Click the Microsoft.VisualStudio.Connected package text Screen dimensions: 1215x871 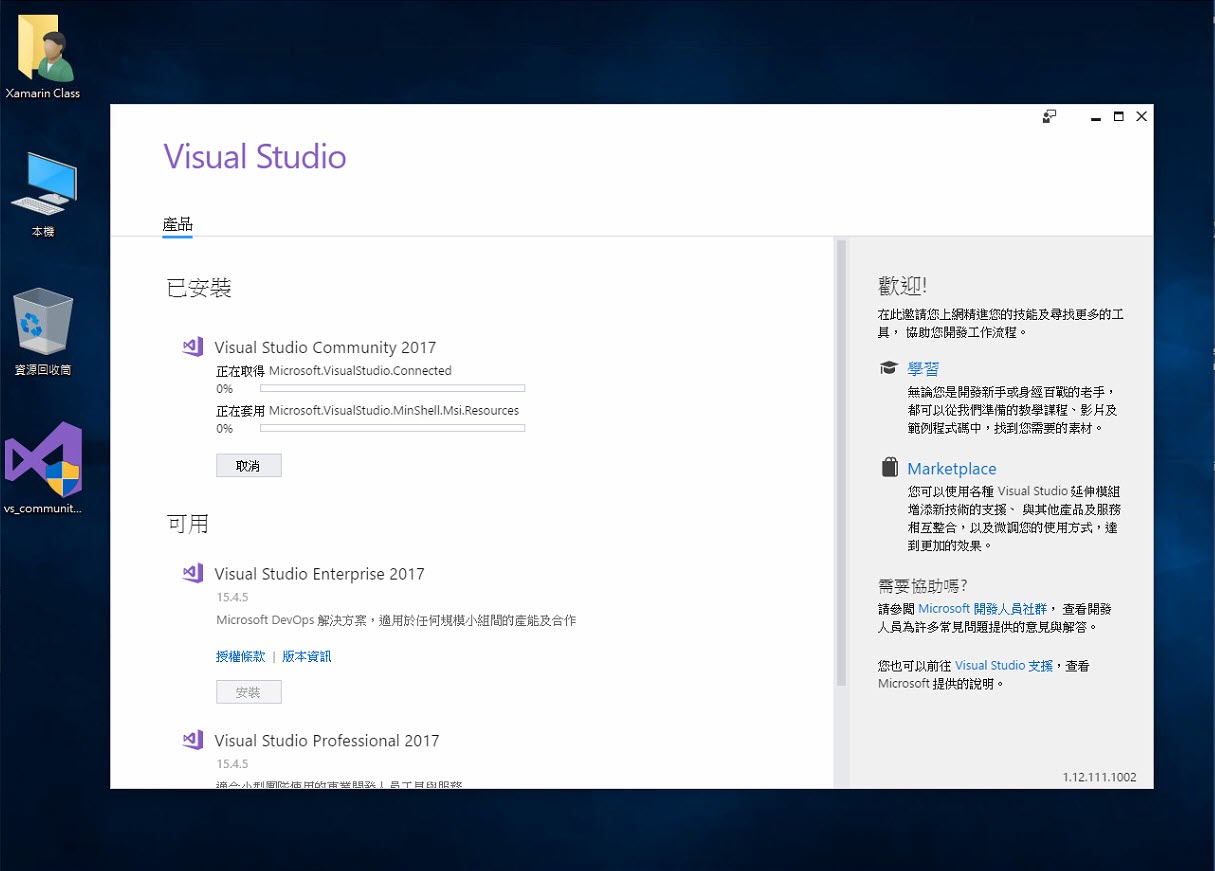(x=360, y=370)
